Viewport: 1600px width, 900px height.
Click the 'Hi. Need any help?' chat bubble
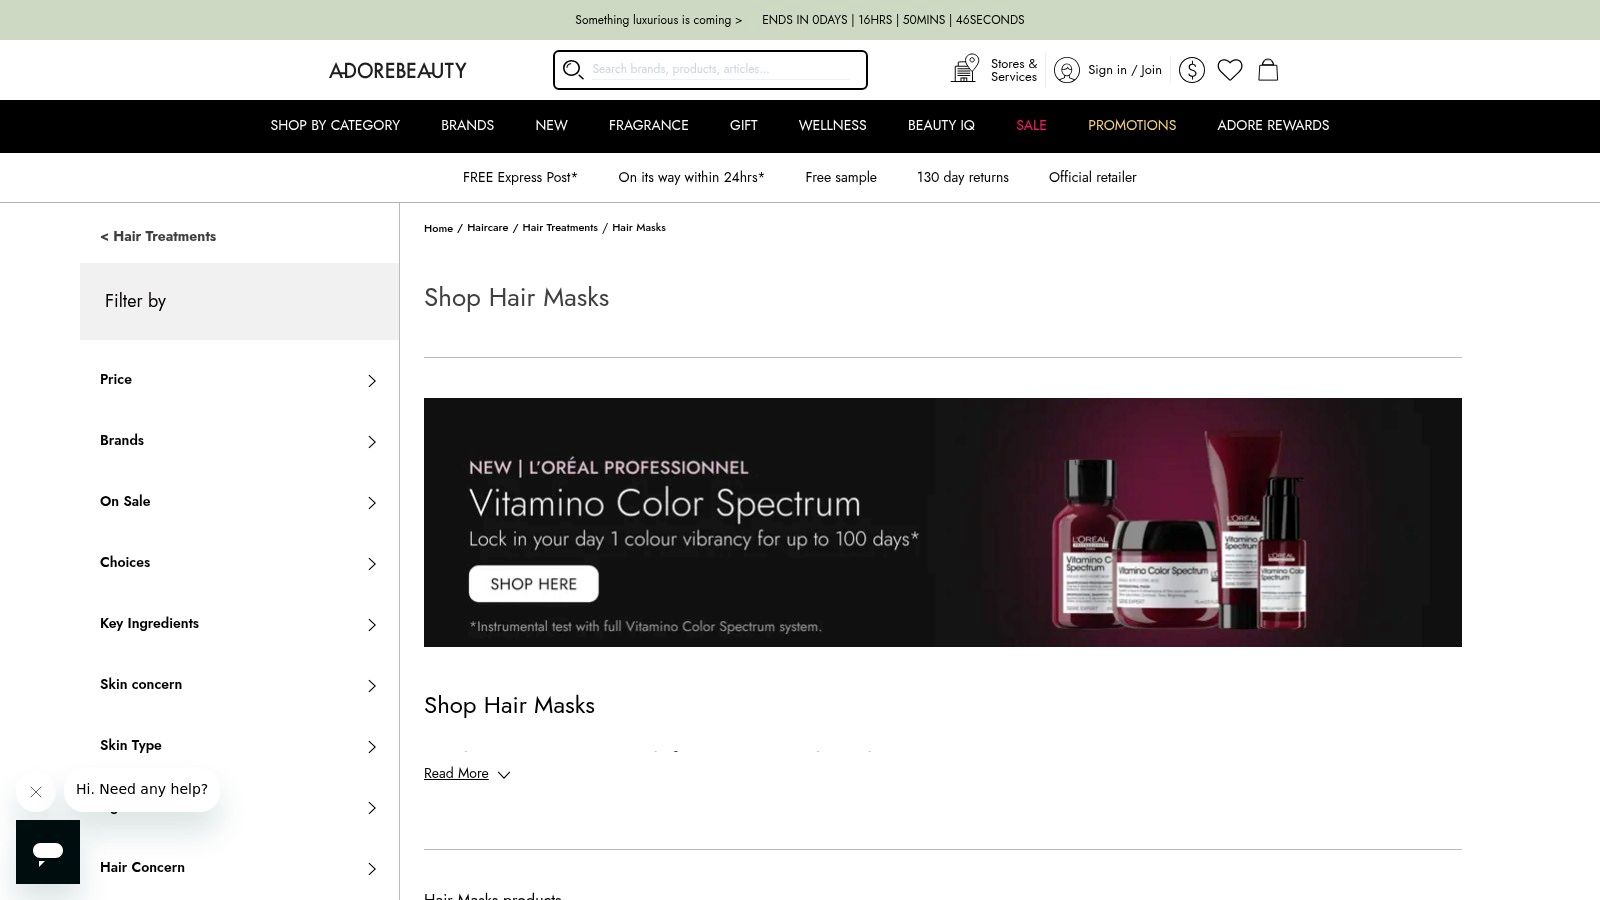coord(142,790)
